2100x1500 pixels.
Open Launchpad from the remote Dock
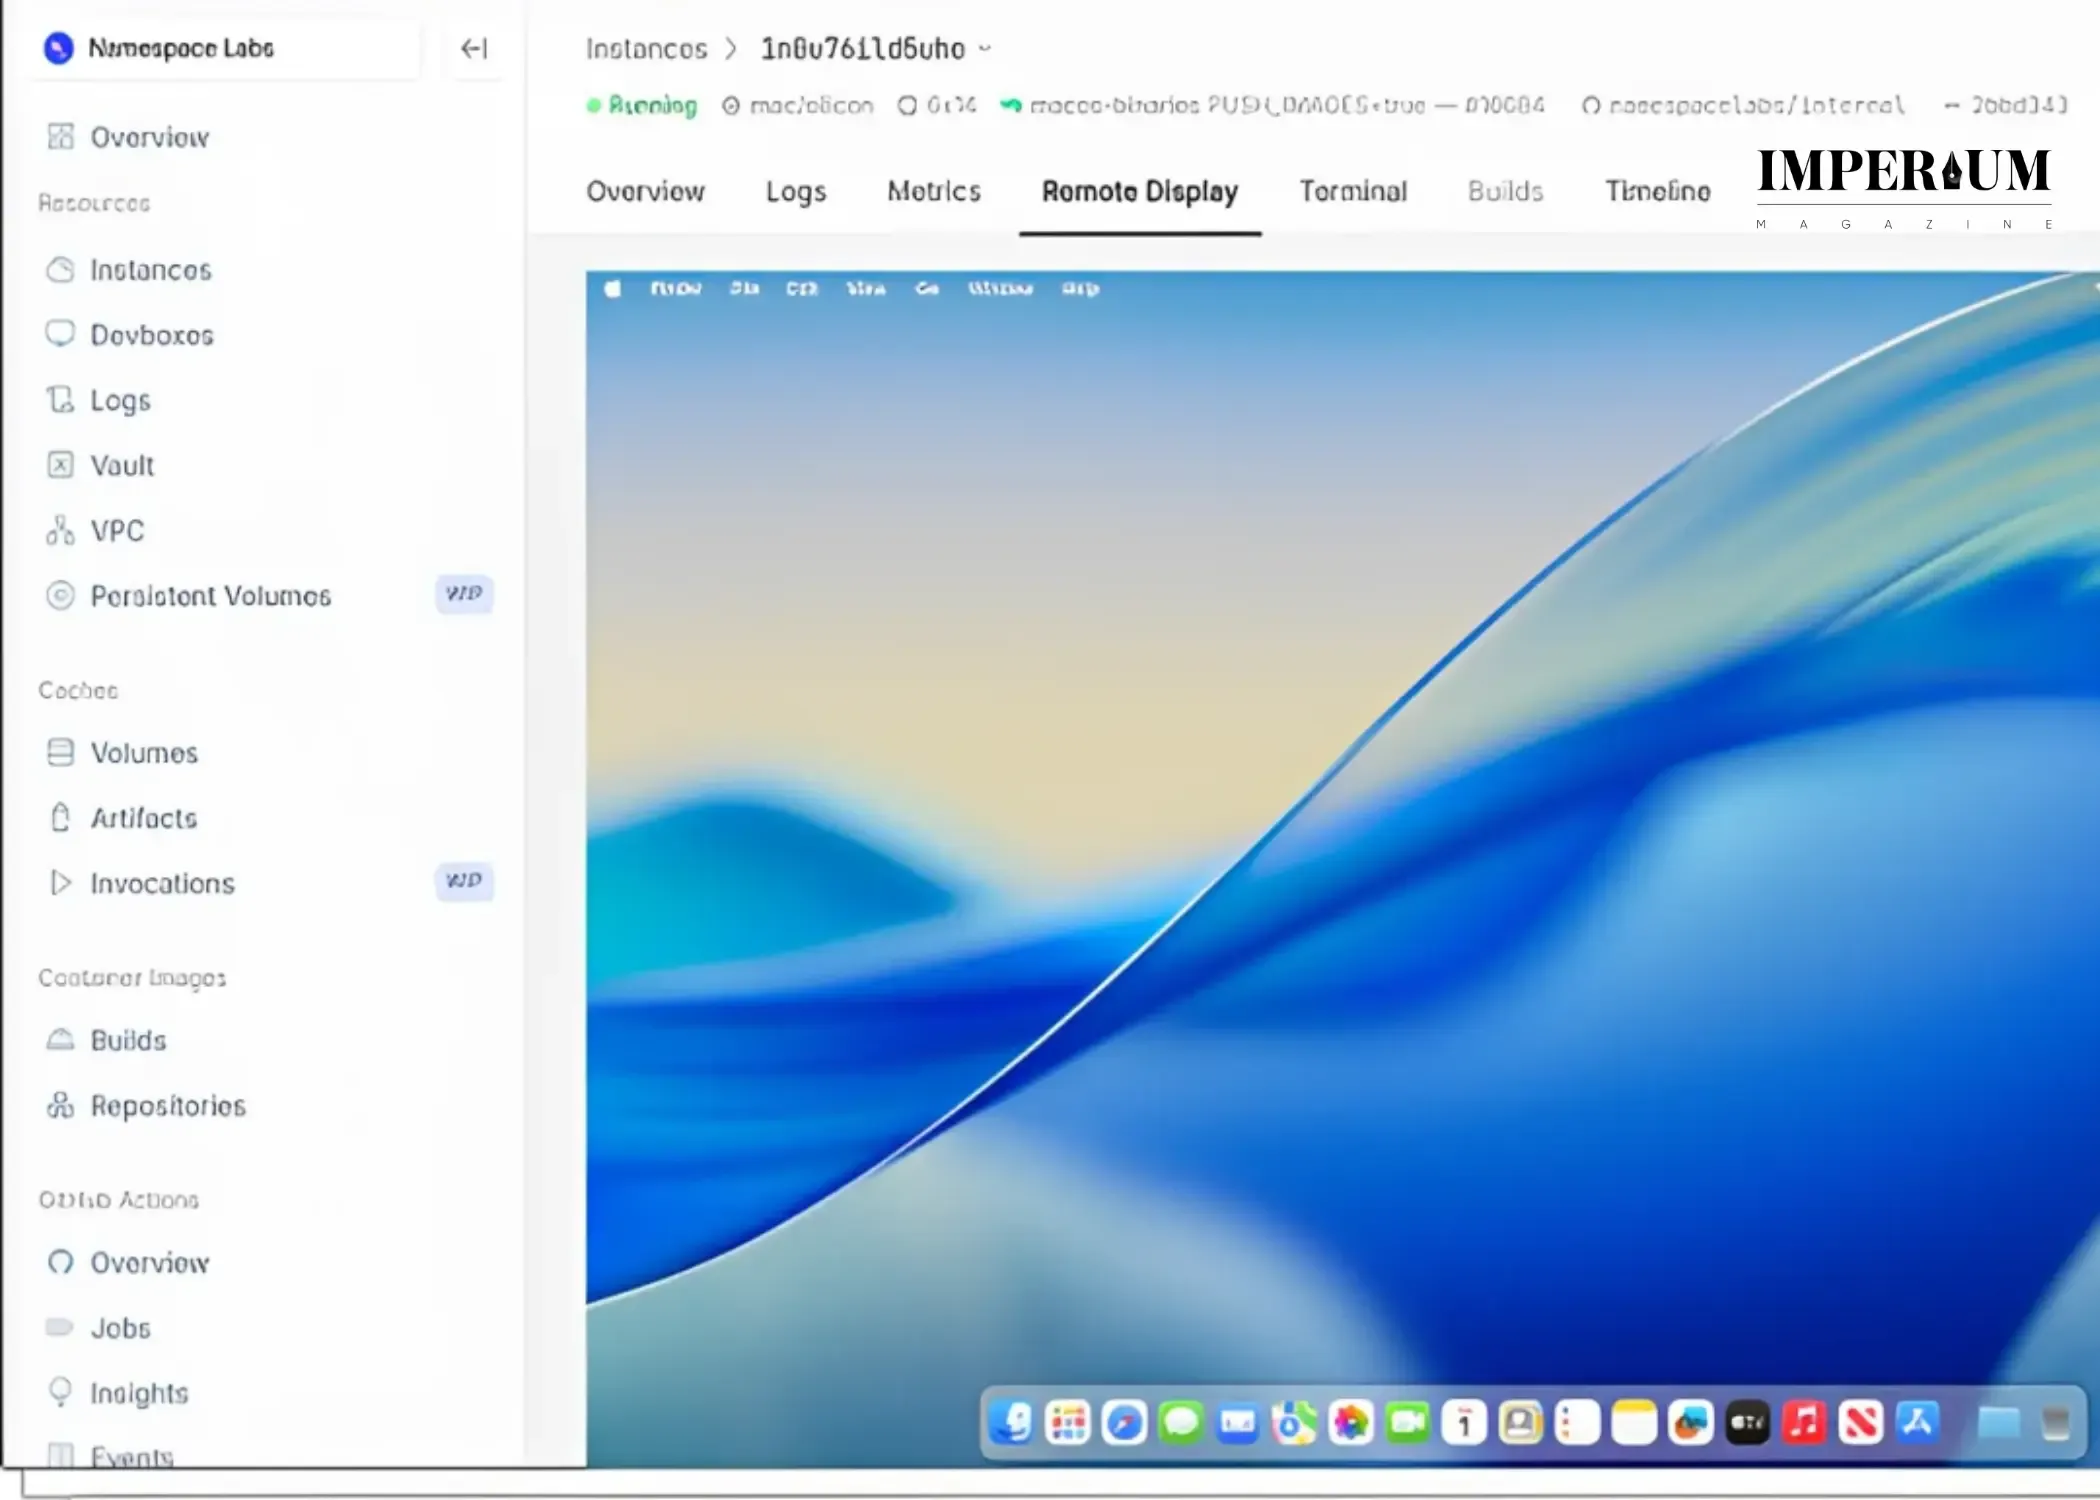coord(1068,1422)
